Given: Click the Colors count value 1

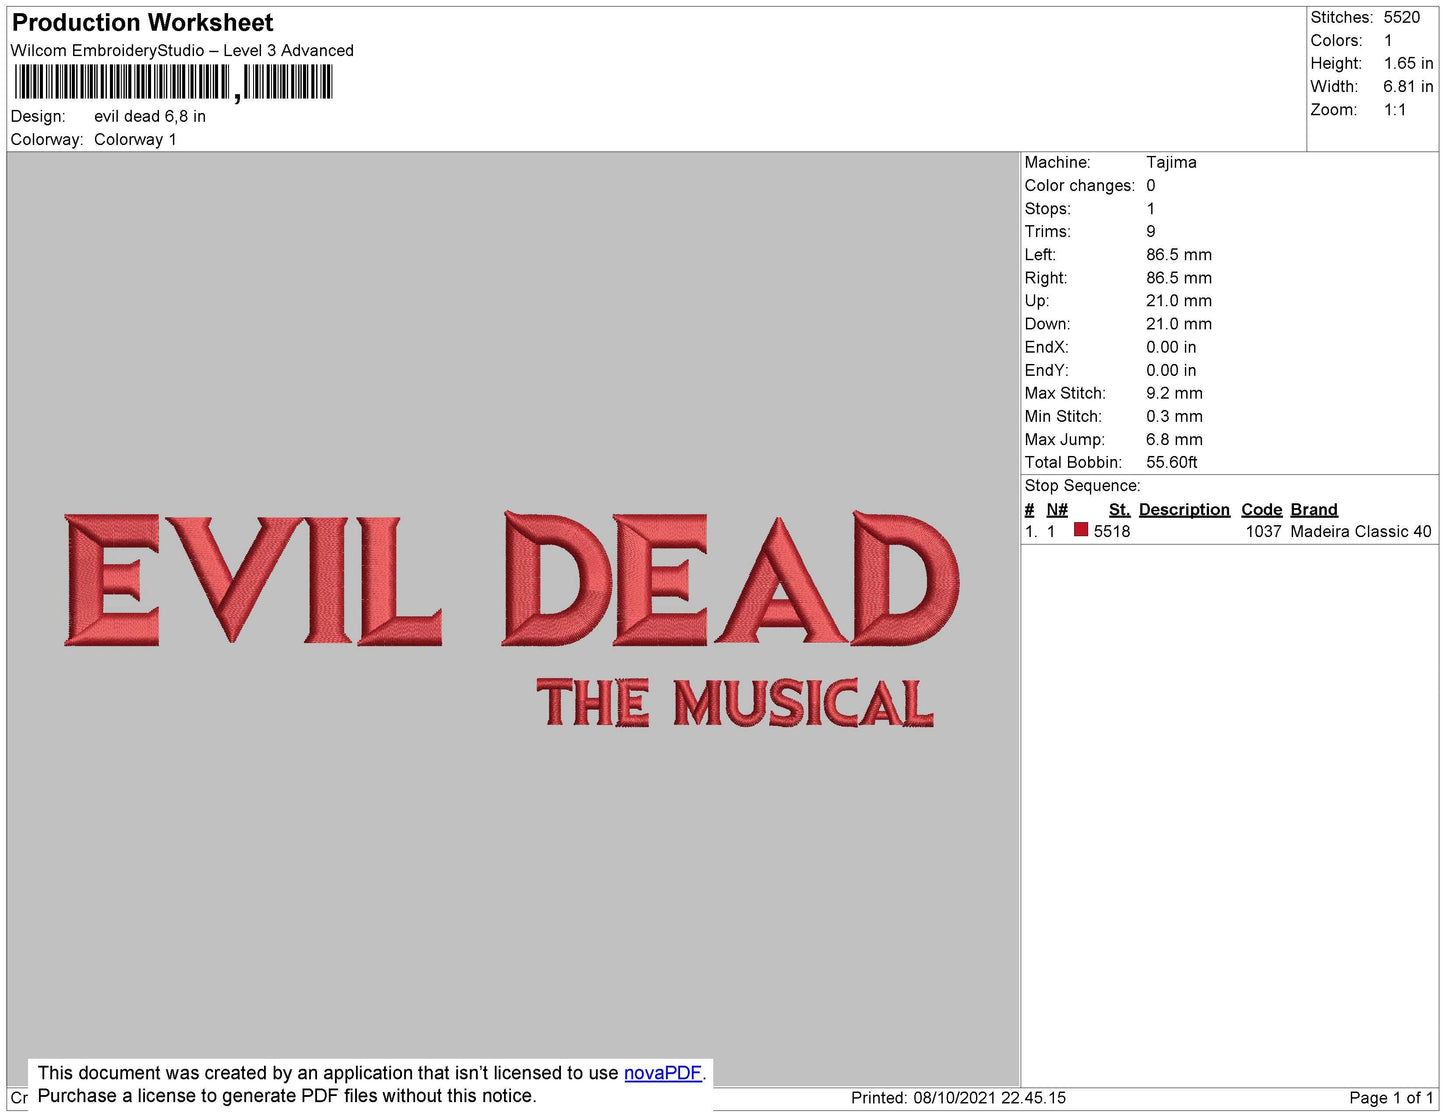Looking at the screenshot, I should 1388,40.
